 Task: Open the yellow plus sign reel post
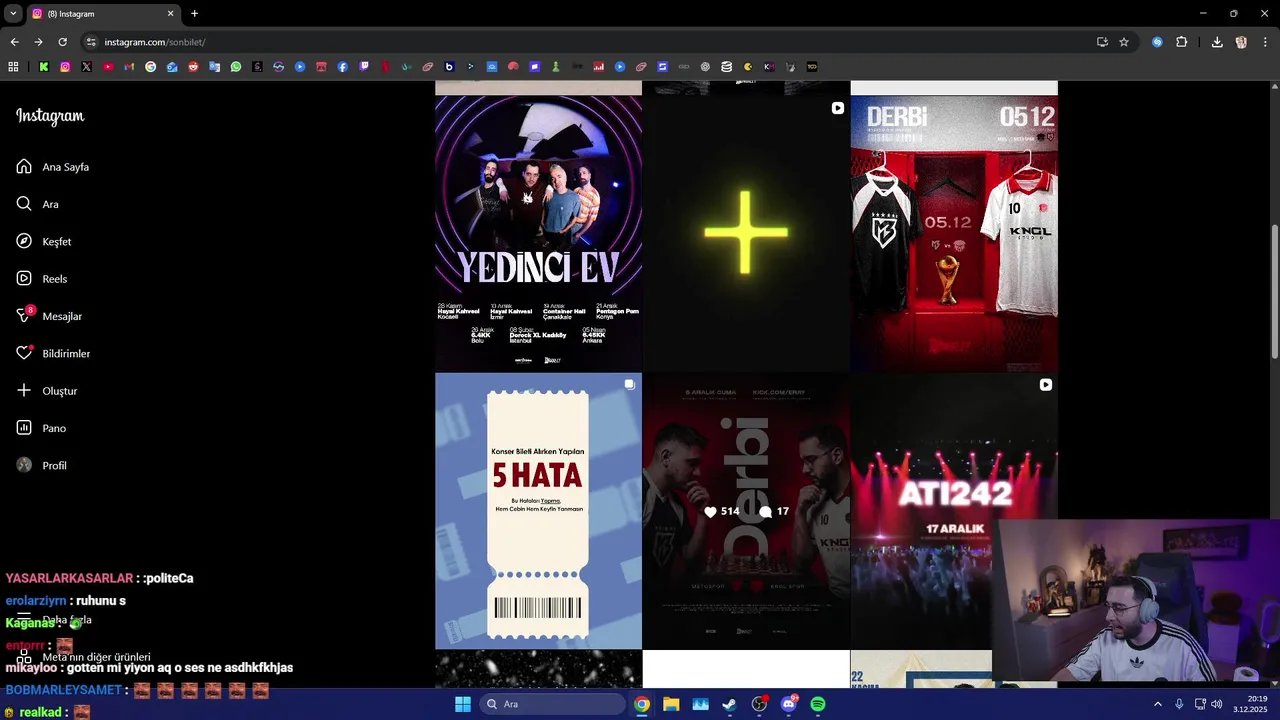[746, 234]
